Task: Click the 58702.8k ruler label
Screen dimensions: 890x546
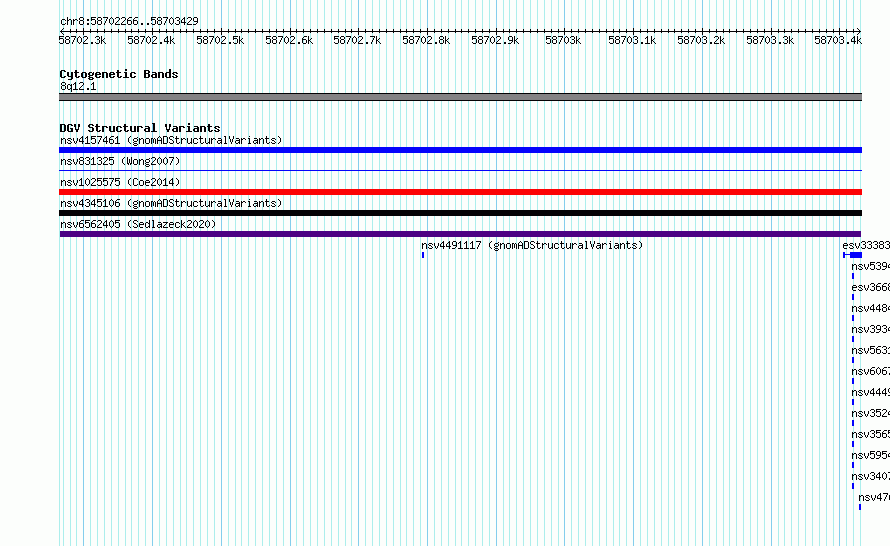Action: (426, 40)
